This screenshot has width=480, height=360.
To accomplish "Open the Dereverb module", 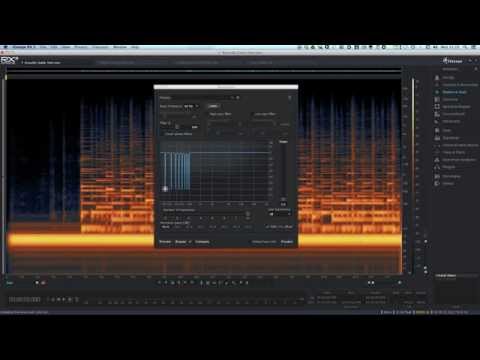I will point(451,121).
